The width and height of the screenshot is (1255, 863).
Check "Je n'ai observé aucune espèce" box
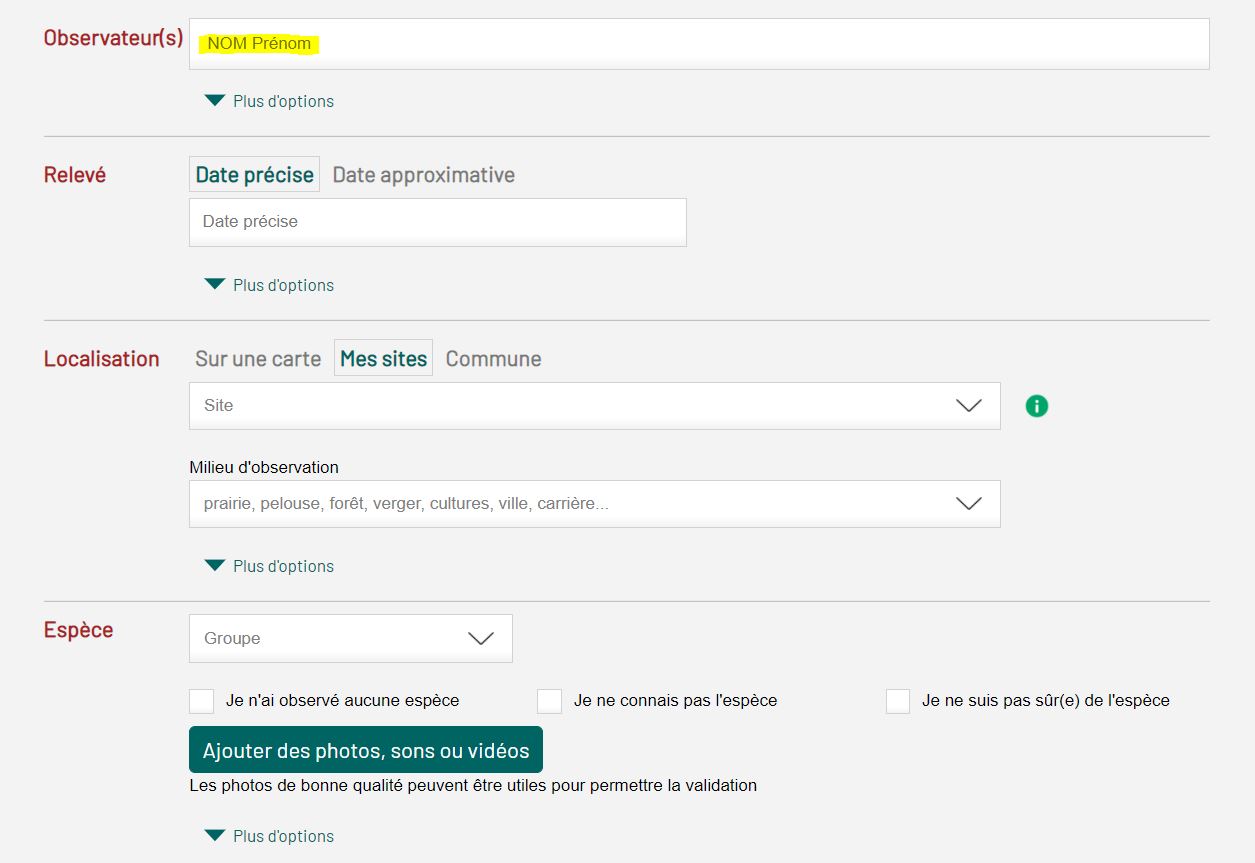pyautogui.click(x=202, y=701)
